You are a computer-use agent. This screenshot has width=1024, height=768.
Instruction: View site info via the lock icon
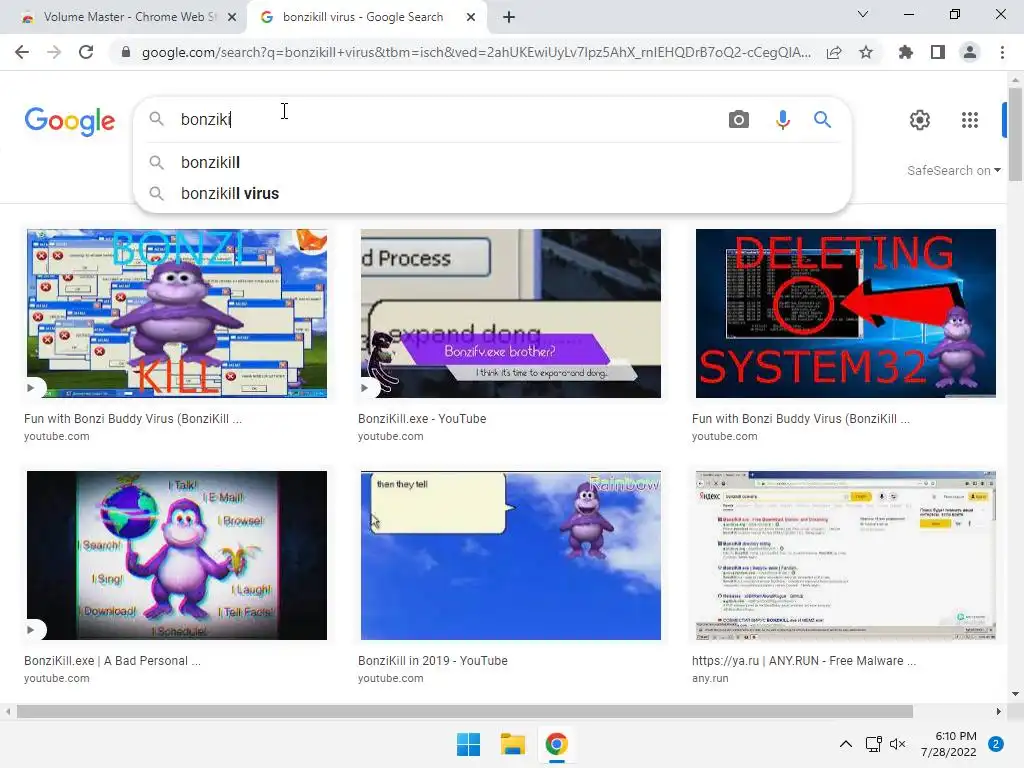click(126, 52)
